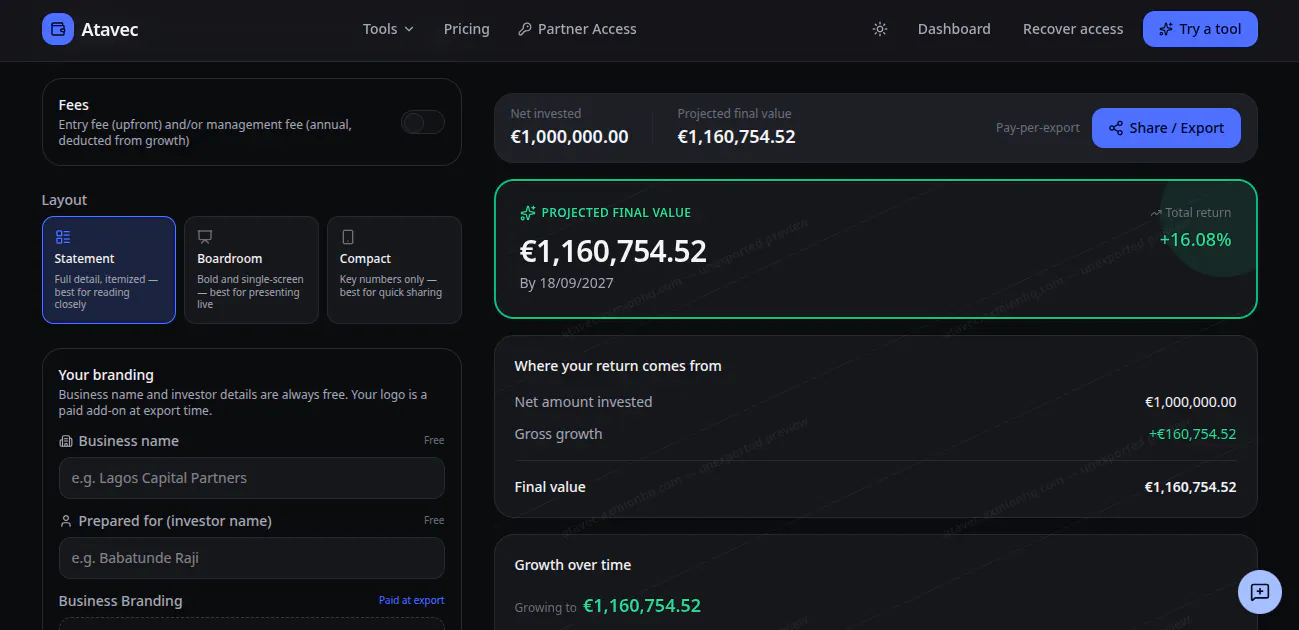1299x630 pixels.
Task: Click the Paid at export link
Action: click(411, 600)
